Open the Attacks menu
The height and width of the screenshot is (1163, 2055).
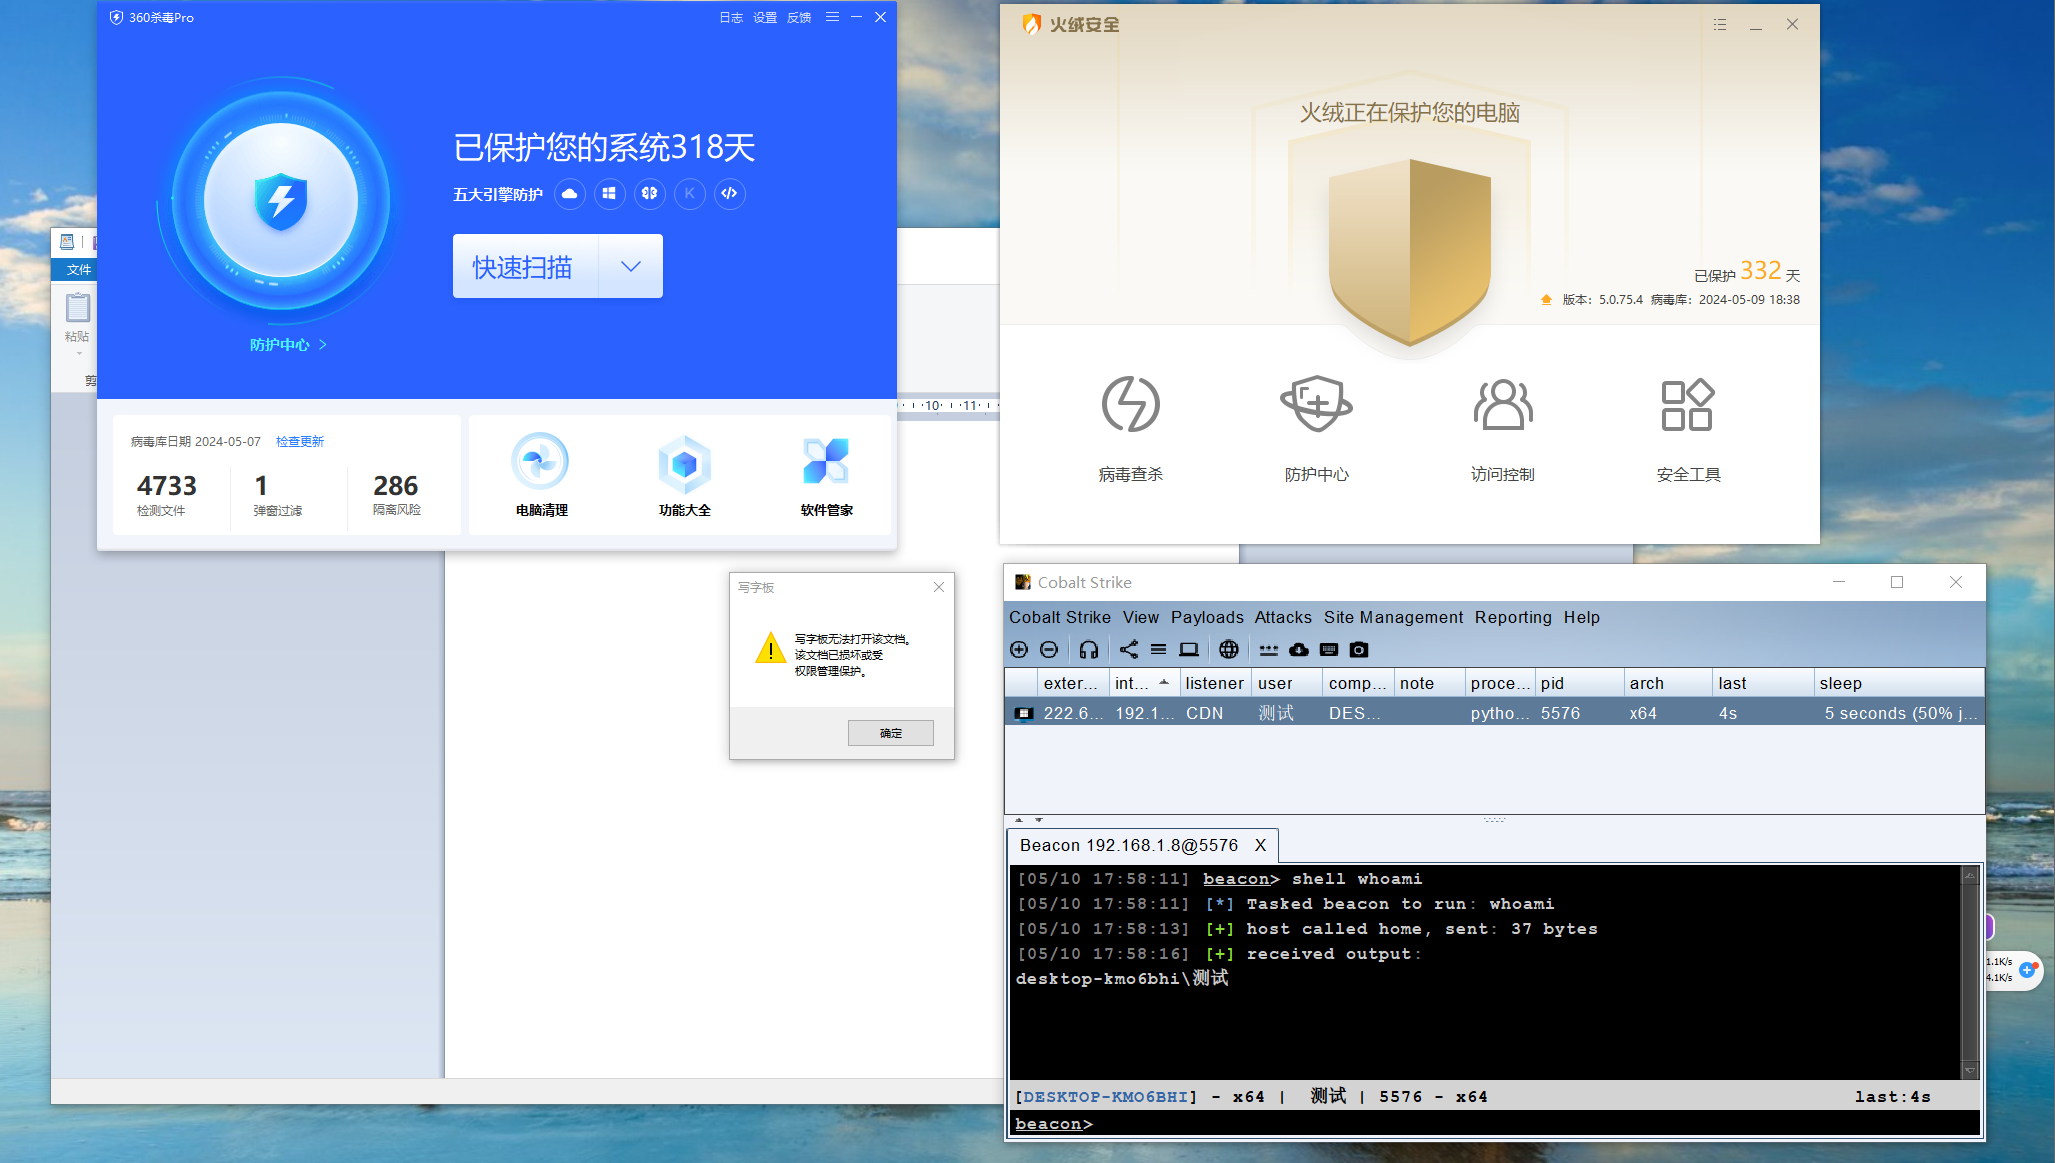[1282, 617]
